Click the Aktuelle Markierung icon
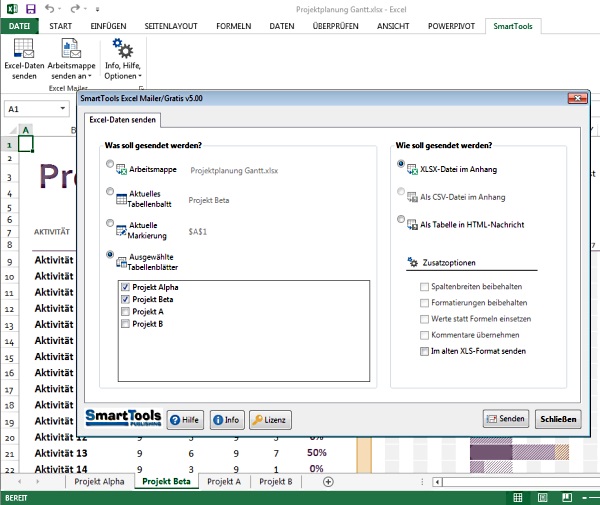 [121, 230]
